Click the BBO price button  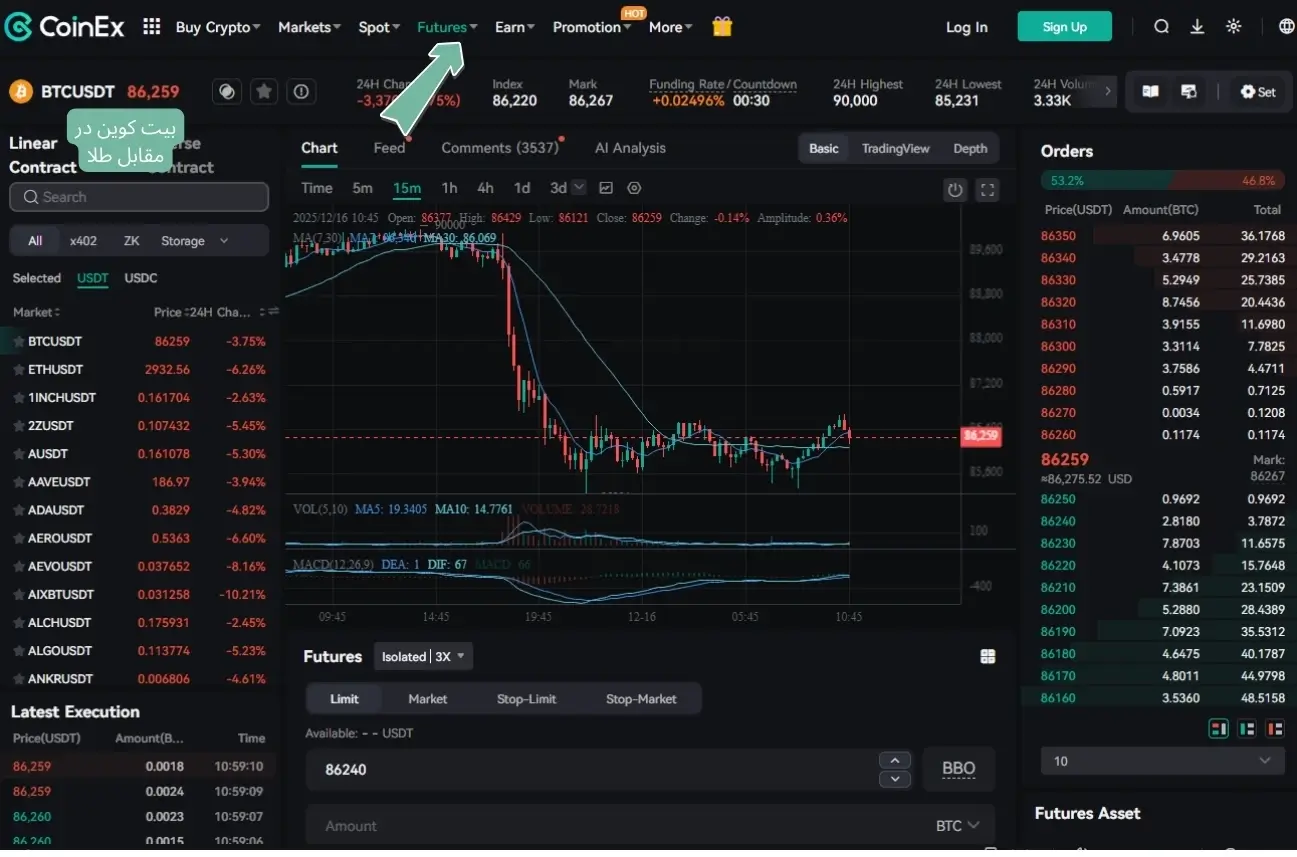pos(958,769)
